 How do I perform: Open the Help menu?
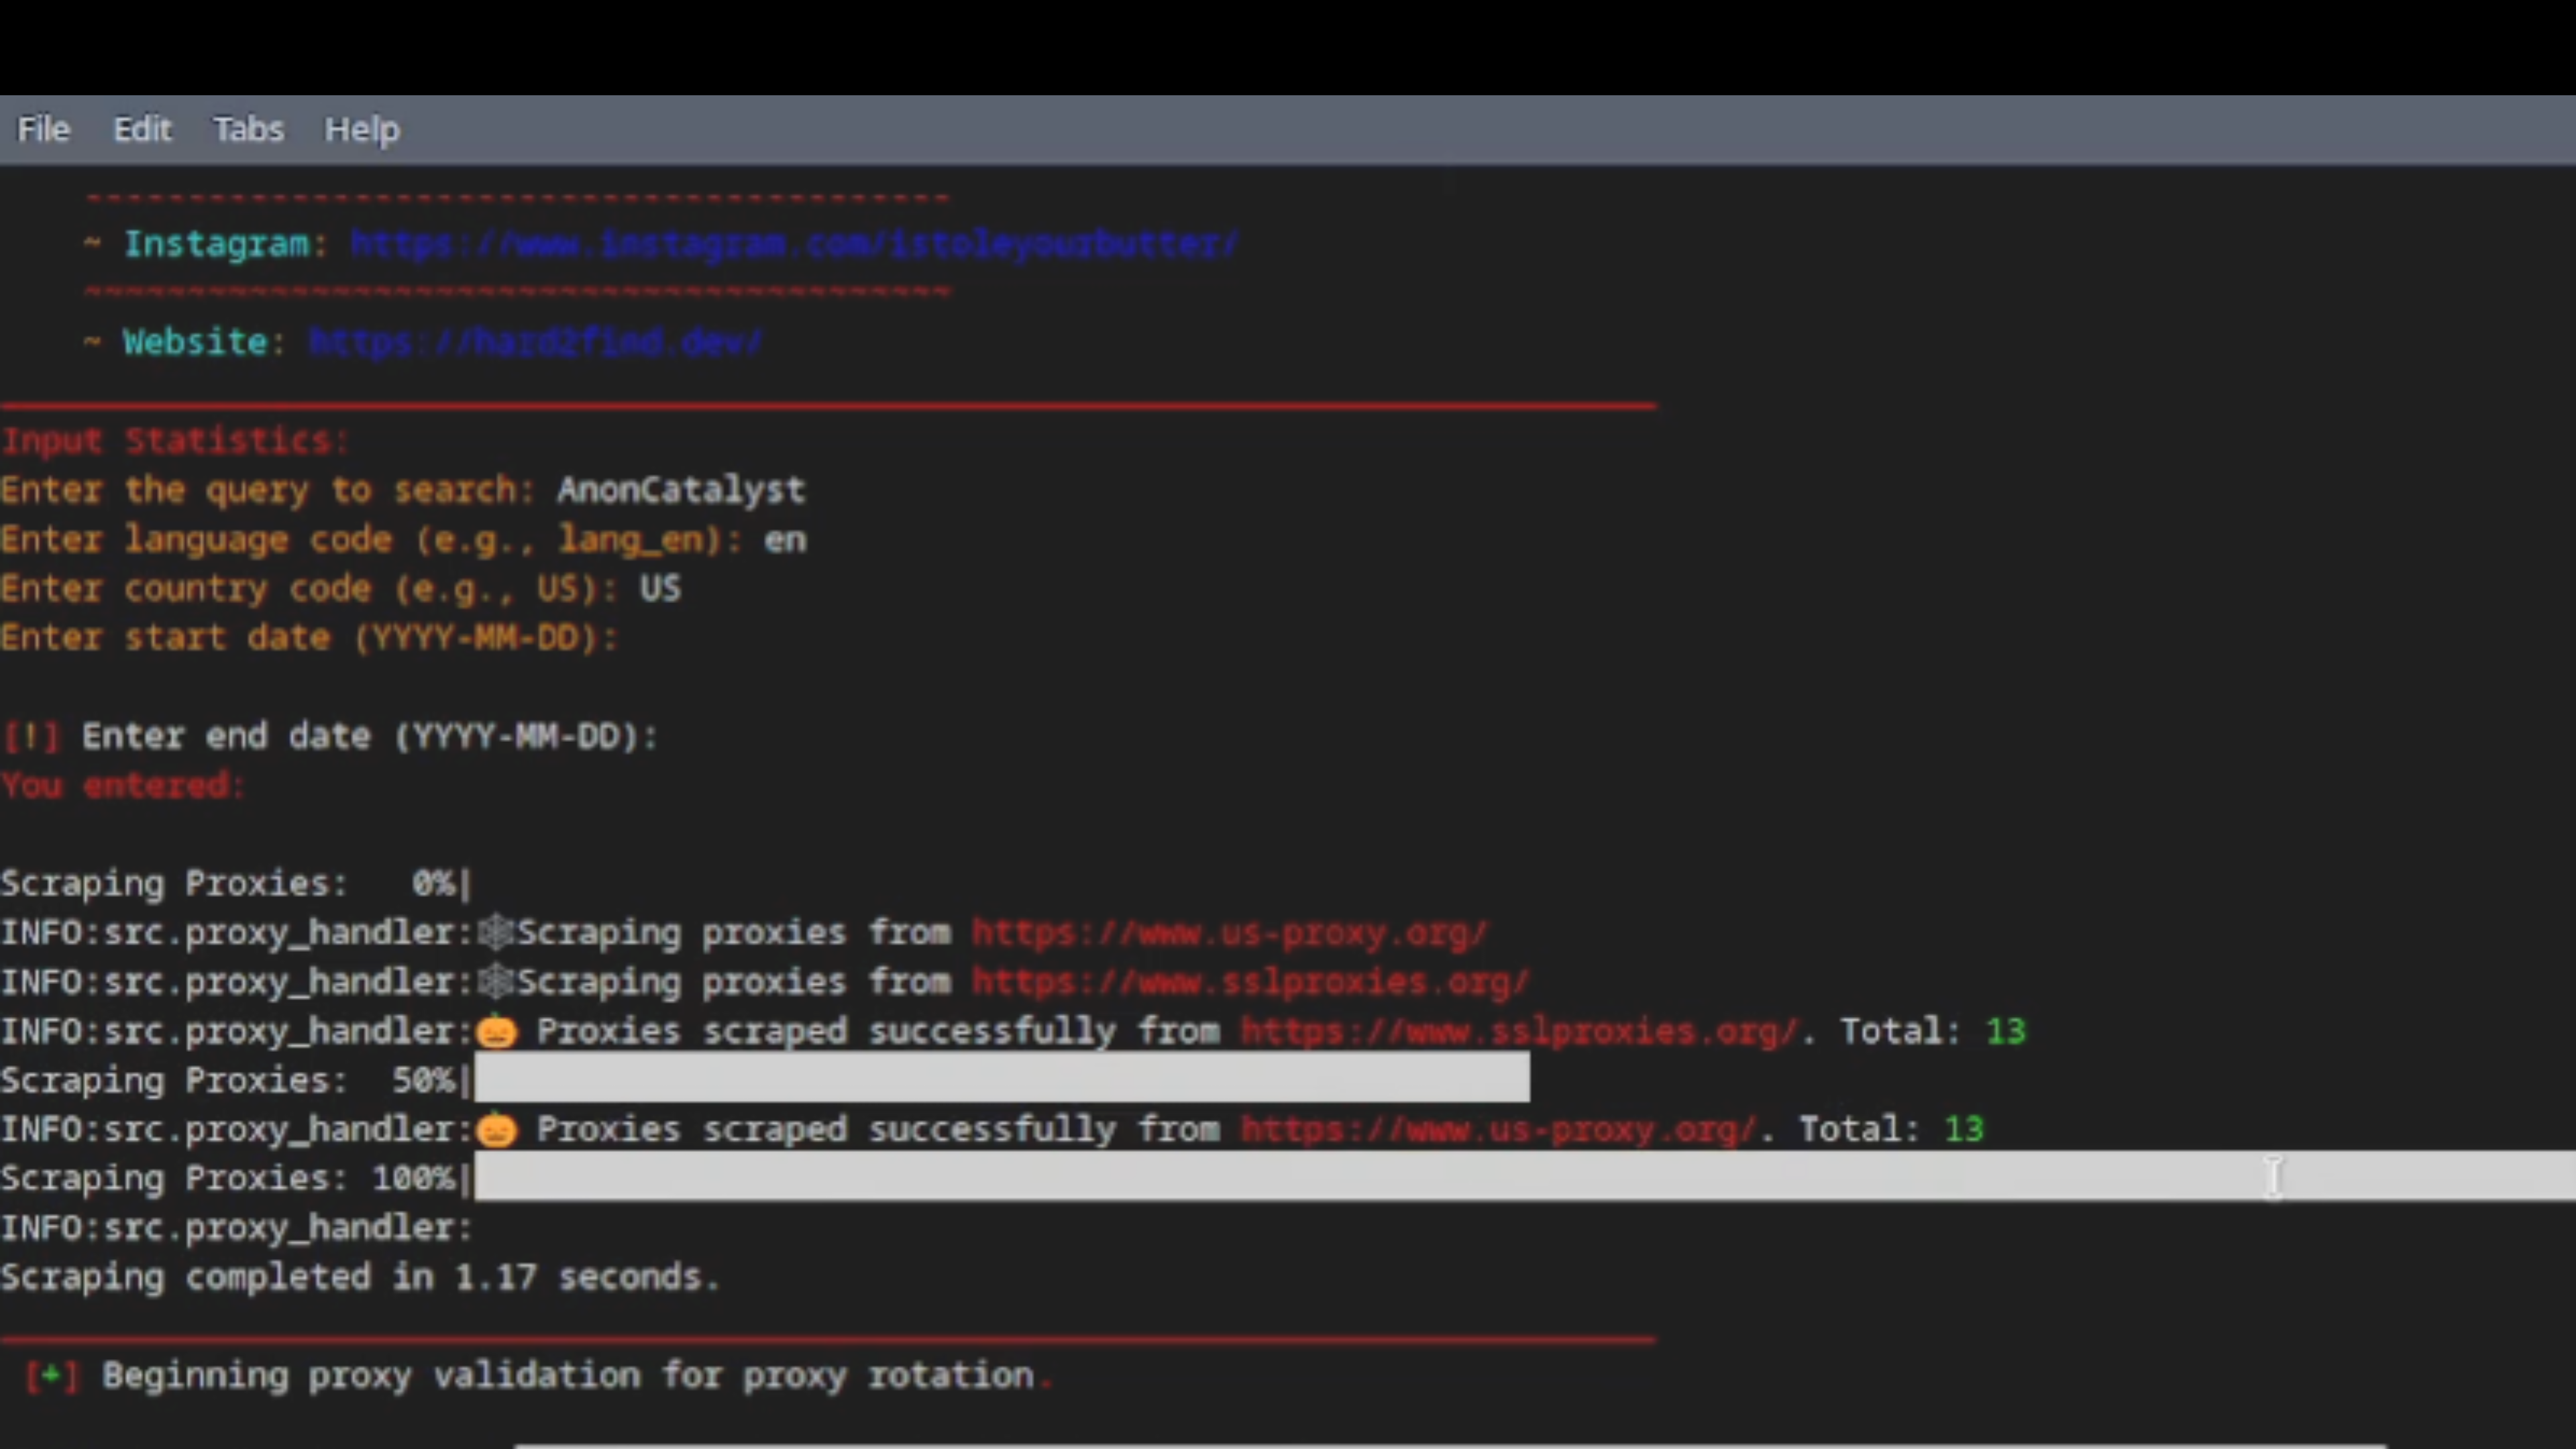(x=361, y=129)
